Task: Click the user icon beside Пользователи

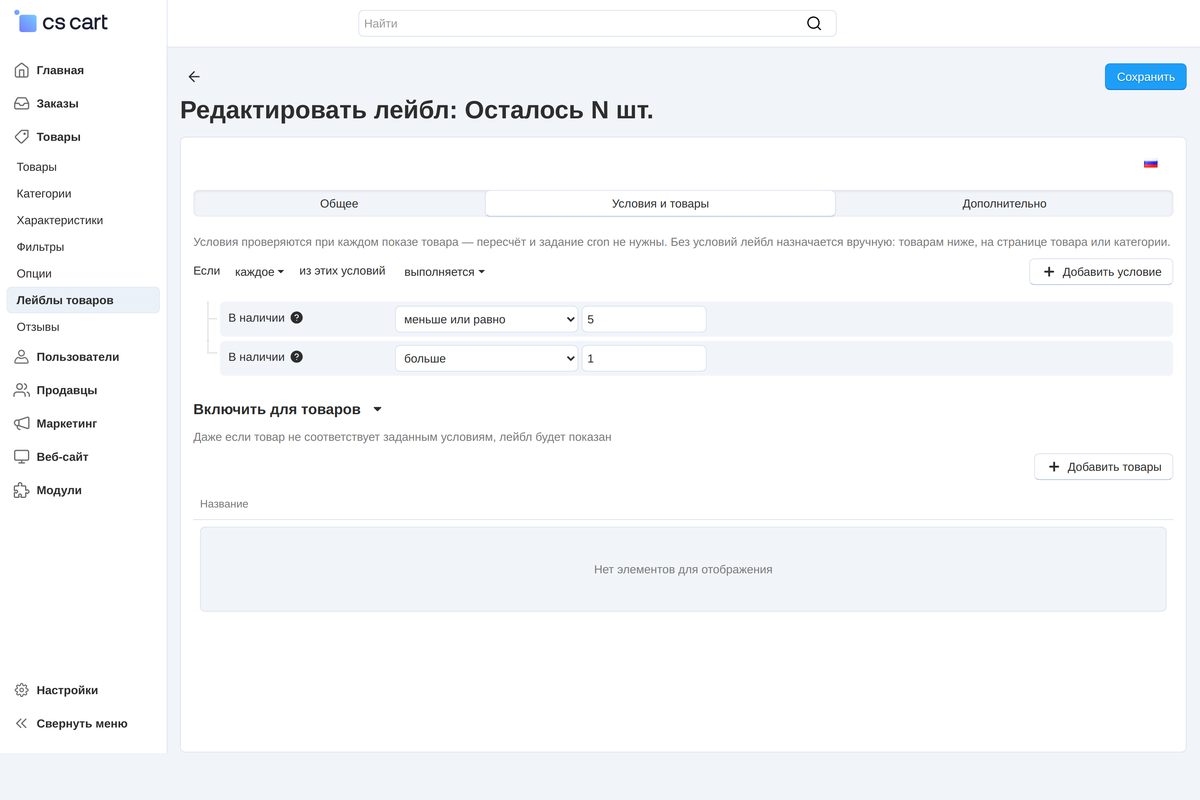Action: pyautogui.click(x=22, y=357)
